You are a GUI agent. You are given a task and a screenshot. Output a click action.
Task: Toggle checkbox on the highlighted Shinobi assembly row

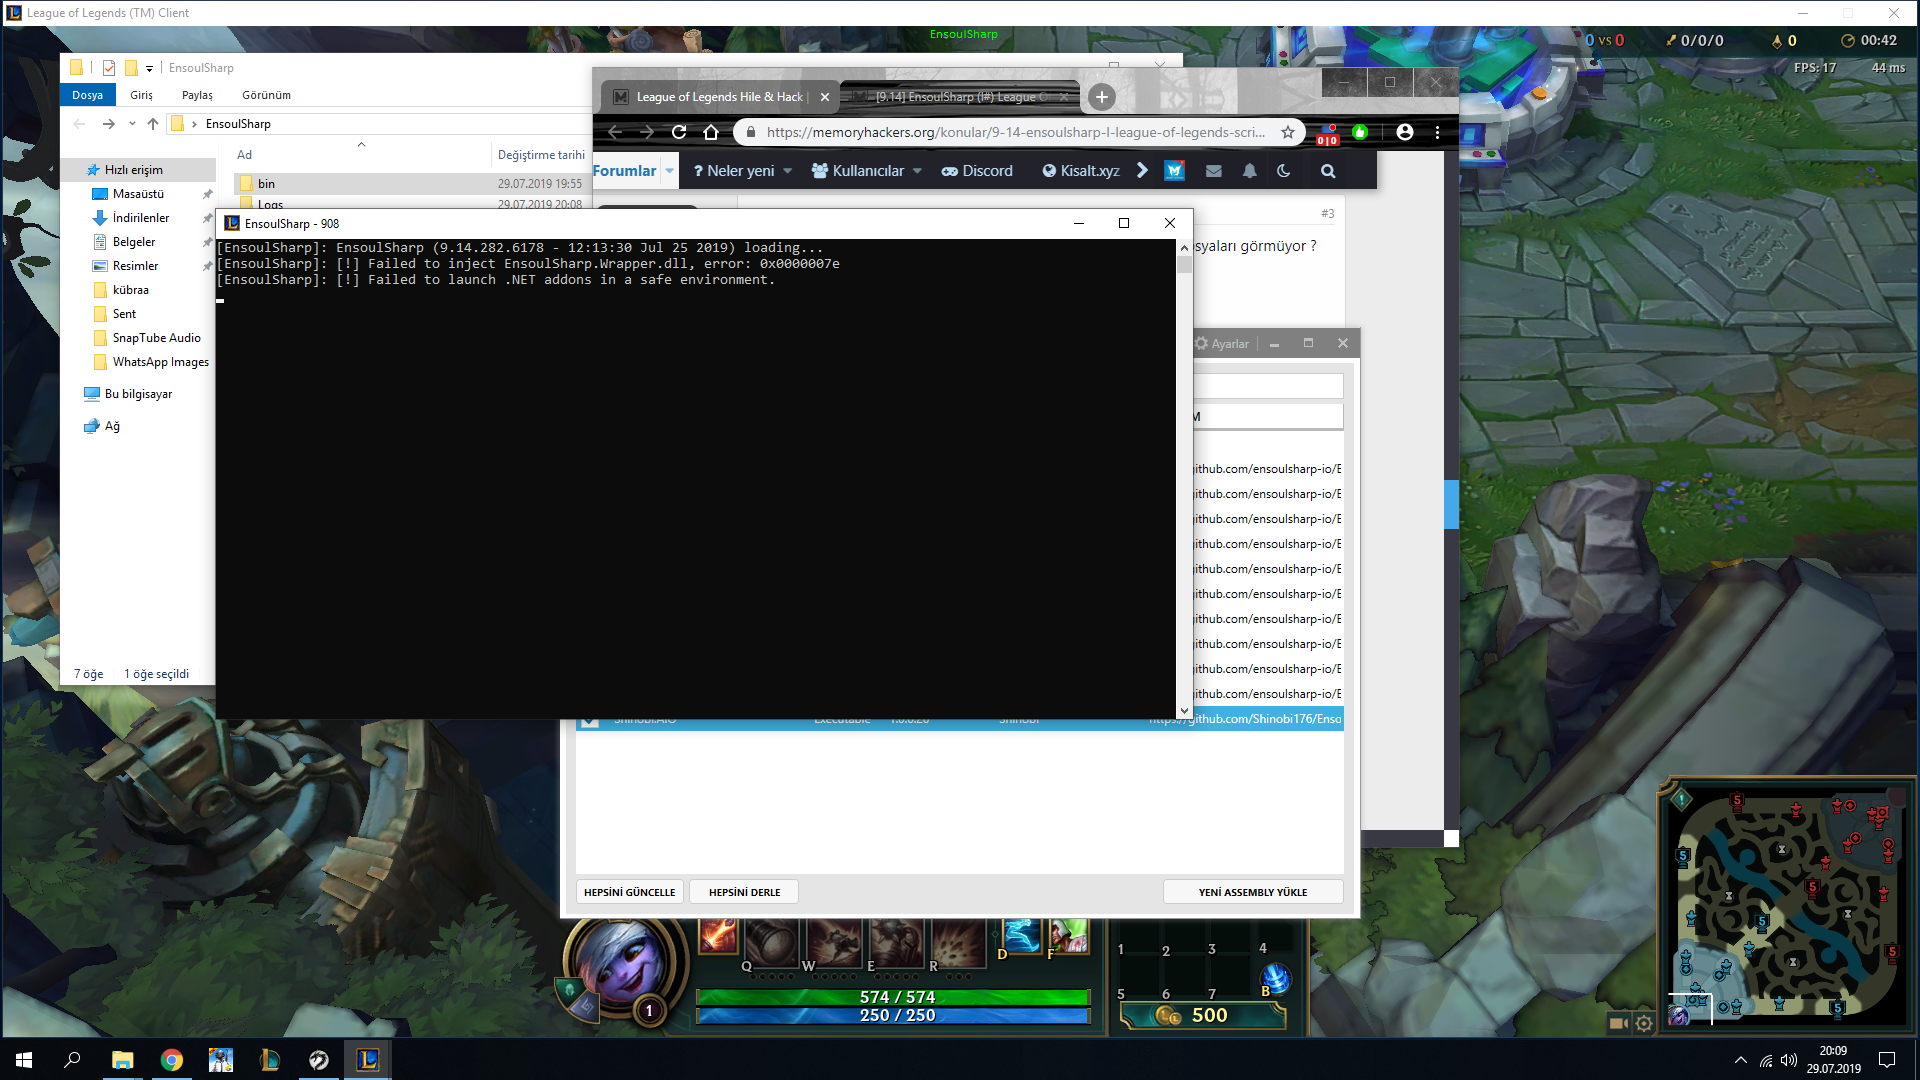click(x=590, y=722)
